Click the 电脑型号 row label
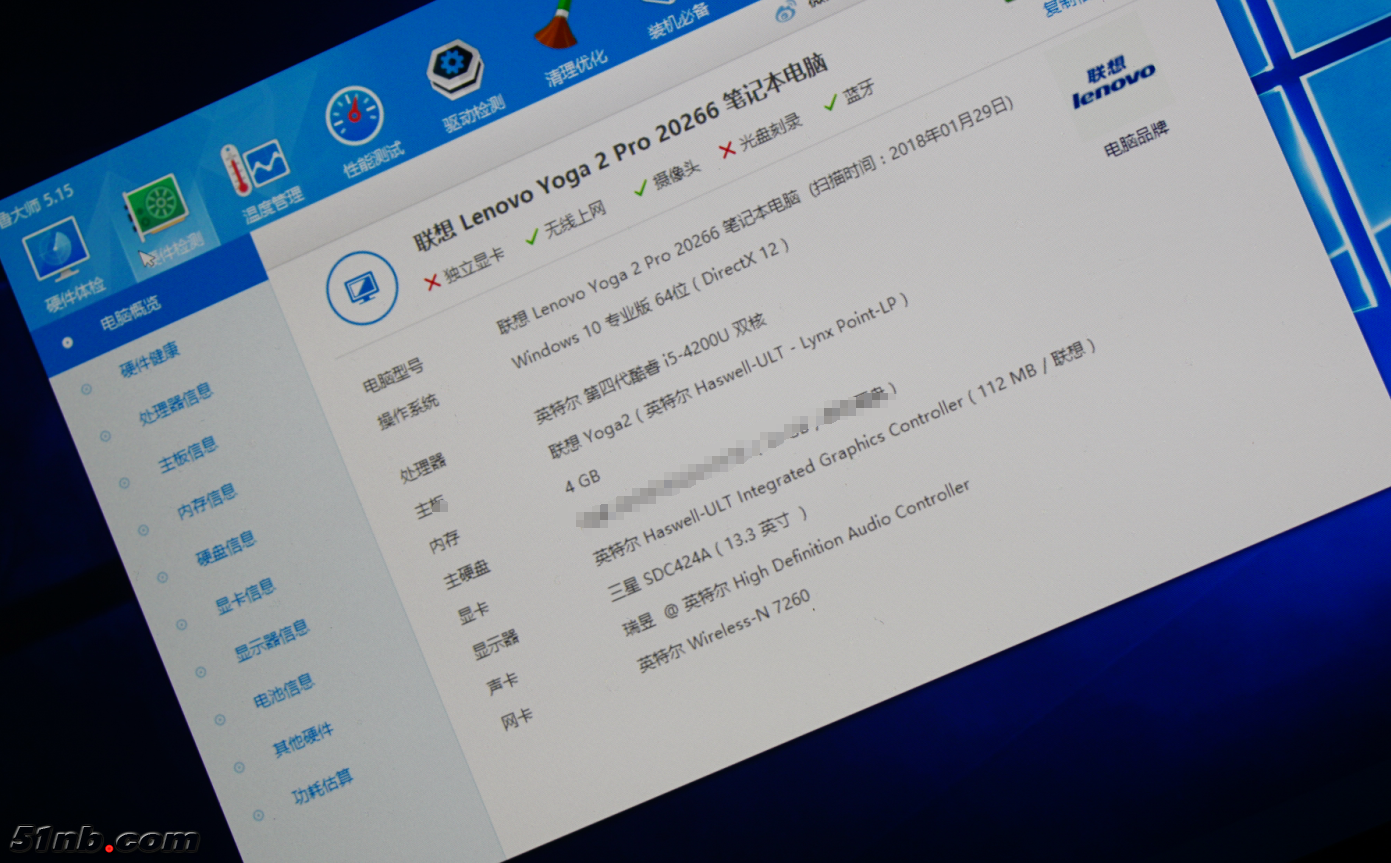The width and height of the screenshot is (1391, 863). click(392, 374)
